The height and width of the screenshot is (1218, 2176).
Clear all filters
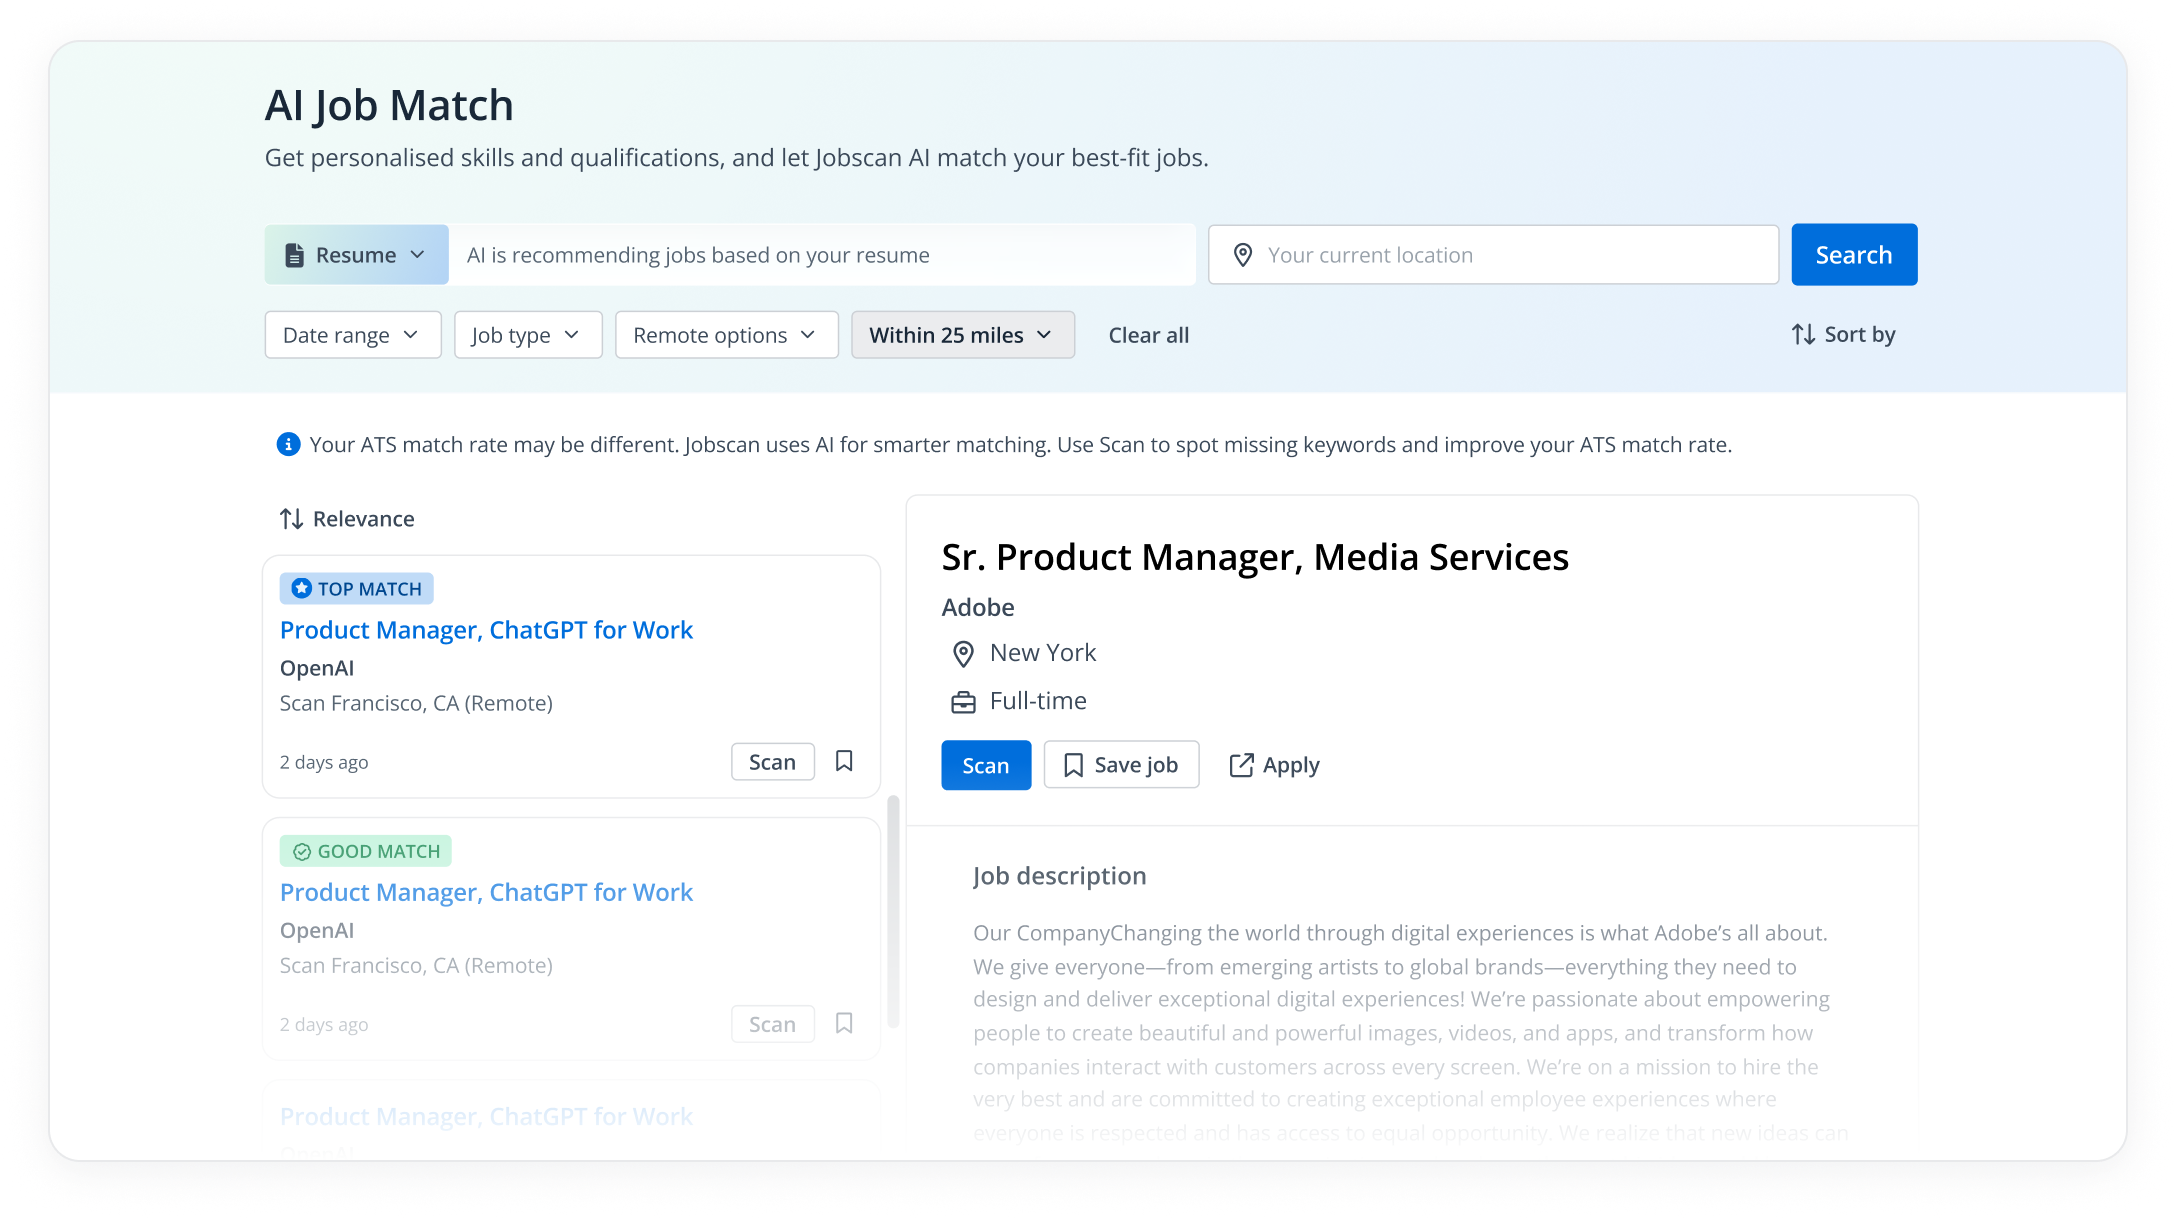coord(1149,335)
